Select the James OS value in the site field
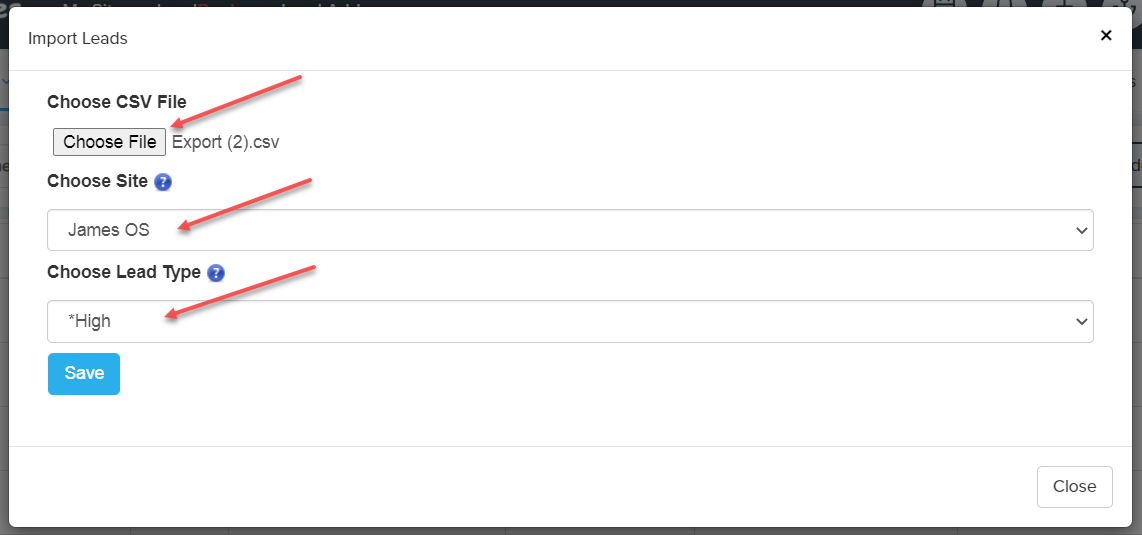 tap(109, 230)
